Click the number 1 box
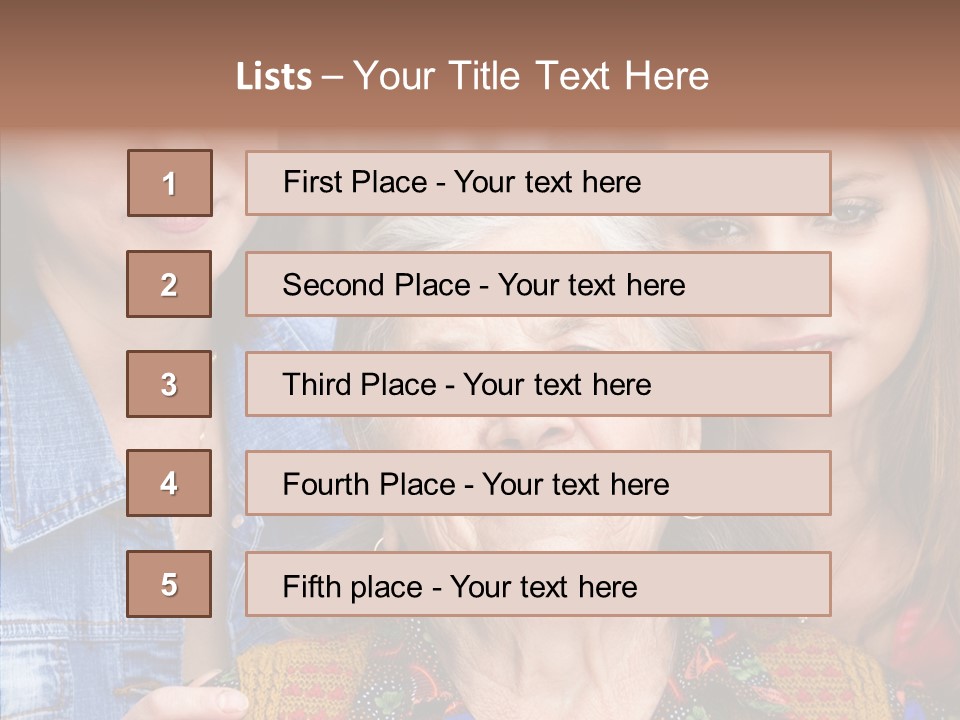Viewport: 960px width, 720px height. tap(169, 183)
